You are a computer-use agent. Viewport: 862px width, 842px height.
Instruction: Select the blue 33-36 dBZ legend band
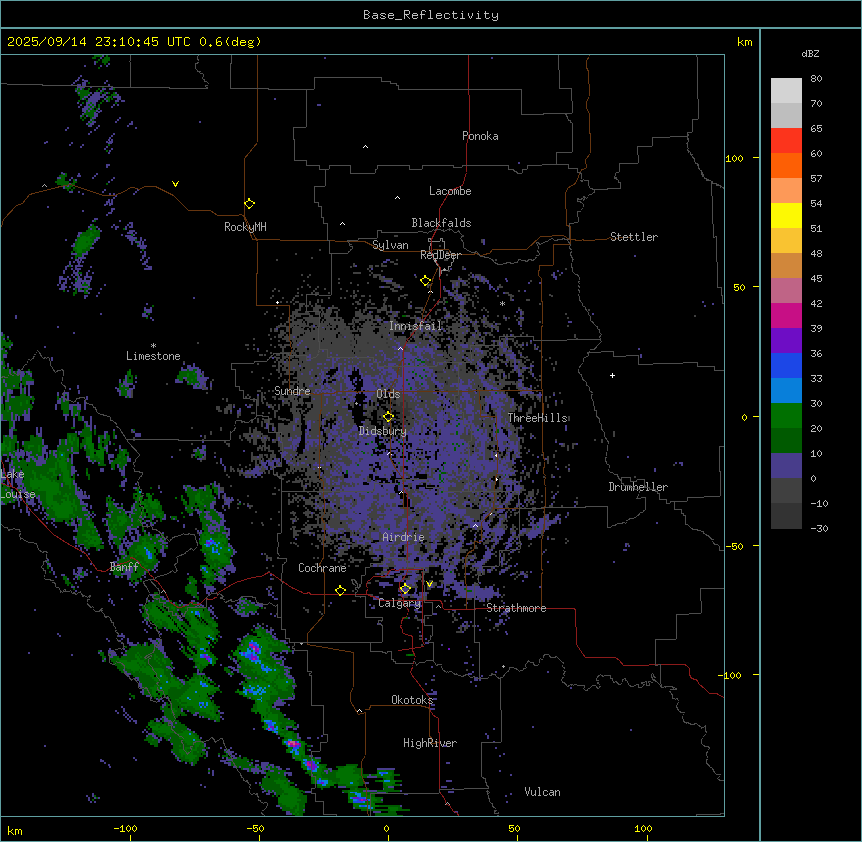[x=786, y=365]
